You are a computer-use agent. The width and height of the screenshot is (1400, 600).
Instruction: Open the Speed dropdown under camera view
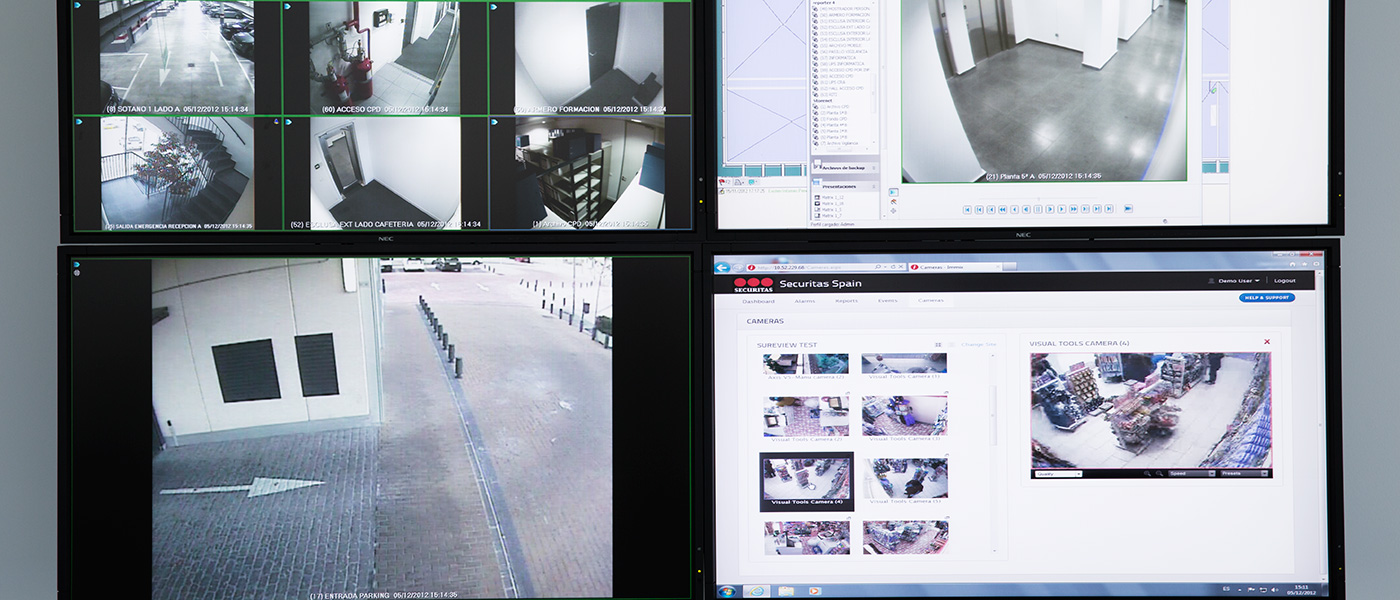1192,474
